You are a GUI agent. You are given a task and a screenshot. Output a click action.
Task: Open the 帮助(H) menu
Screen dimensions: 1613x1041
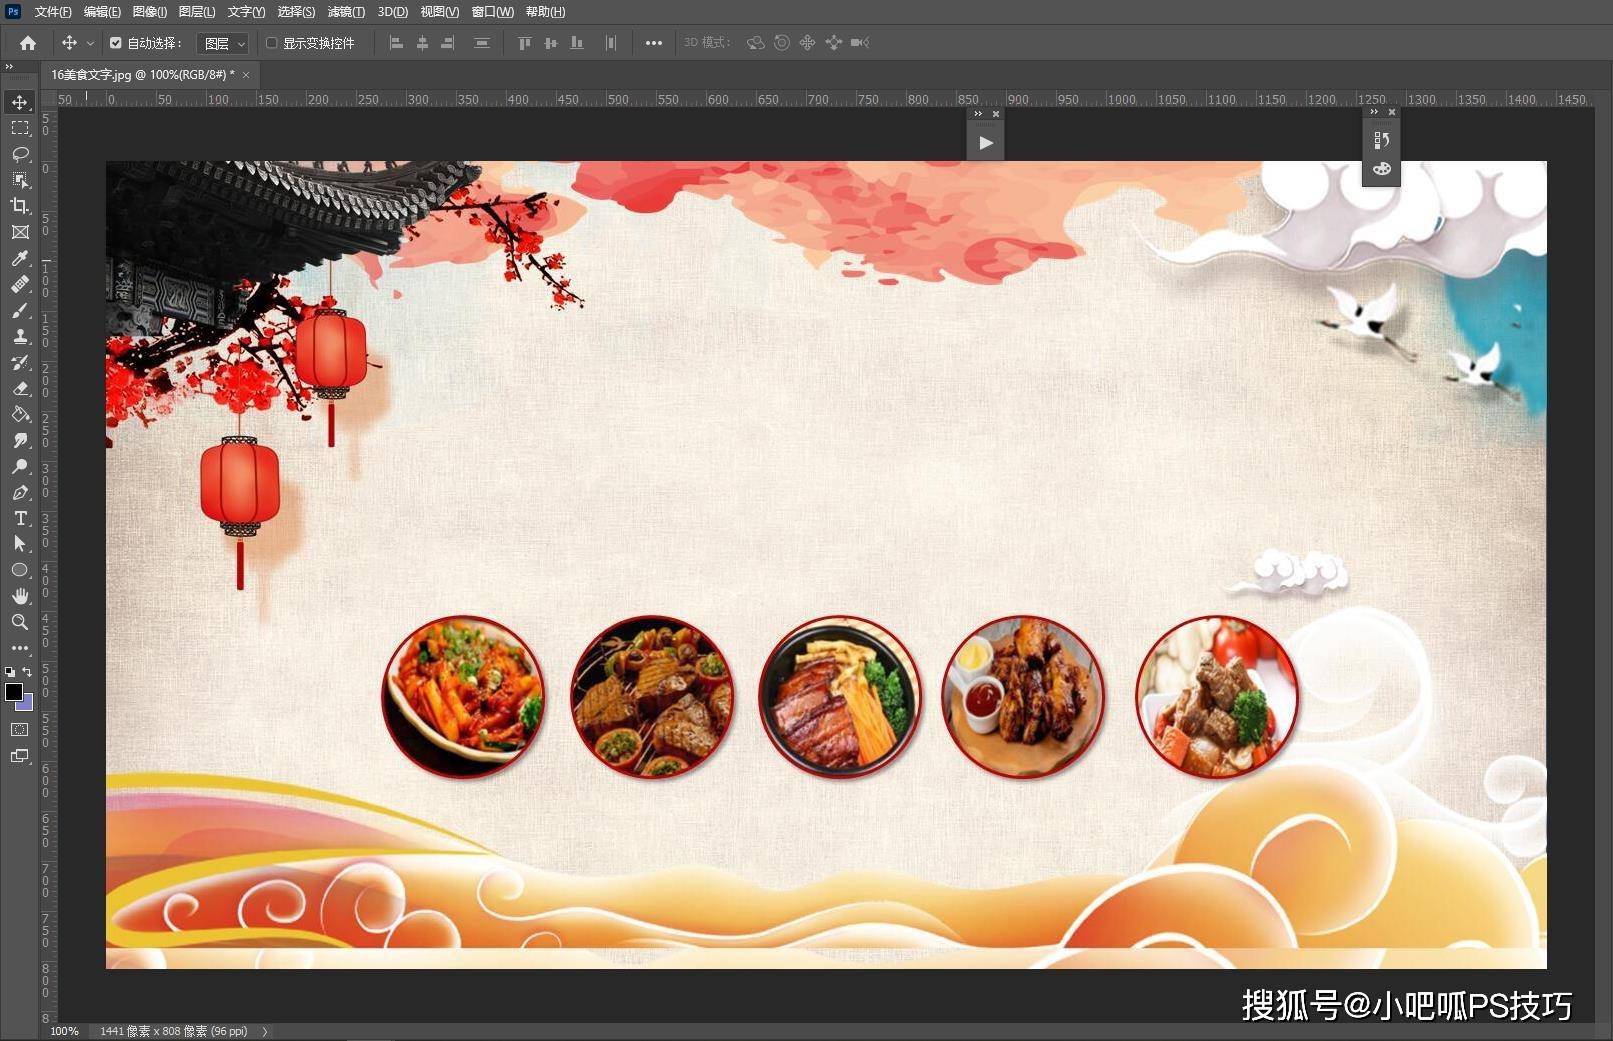point(545,12)
